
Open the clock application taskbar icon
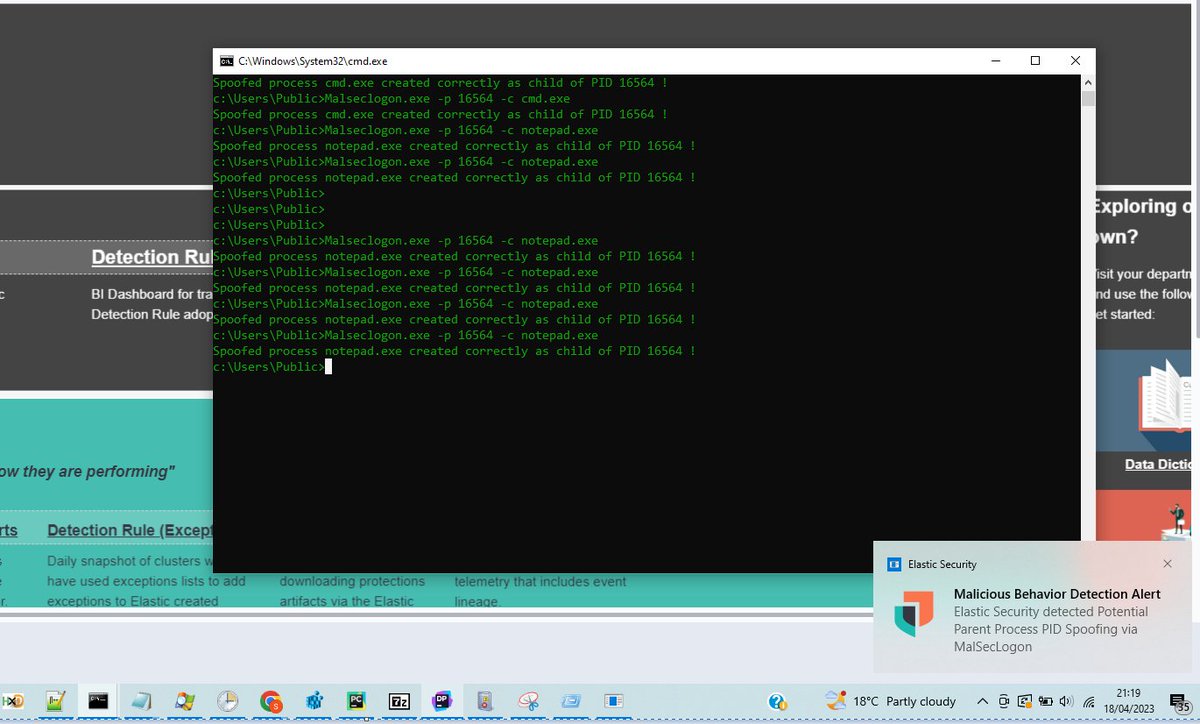pyautogui.click(x=227, y=701)
